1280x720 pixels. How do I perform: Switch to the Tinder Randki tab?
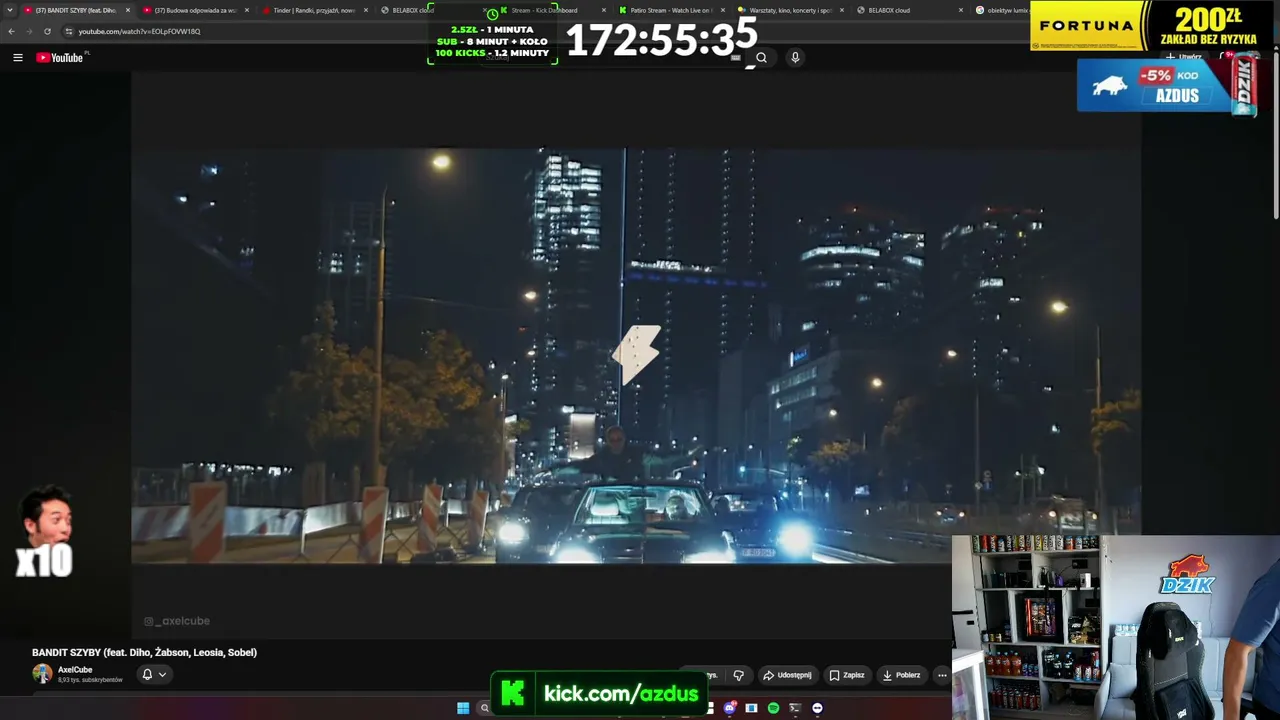click(314, 10)
